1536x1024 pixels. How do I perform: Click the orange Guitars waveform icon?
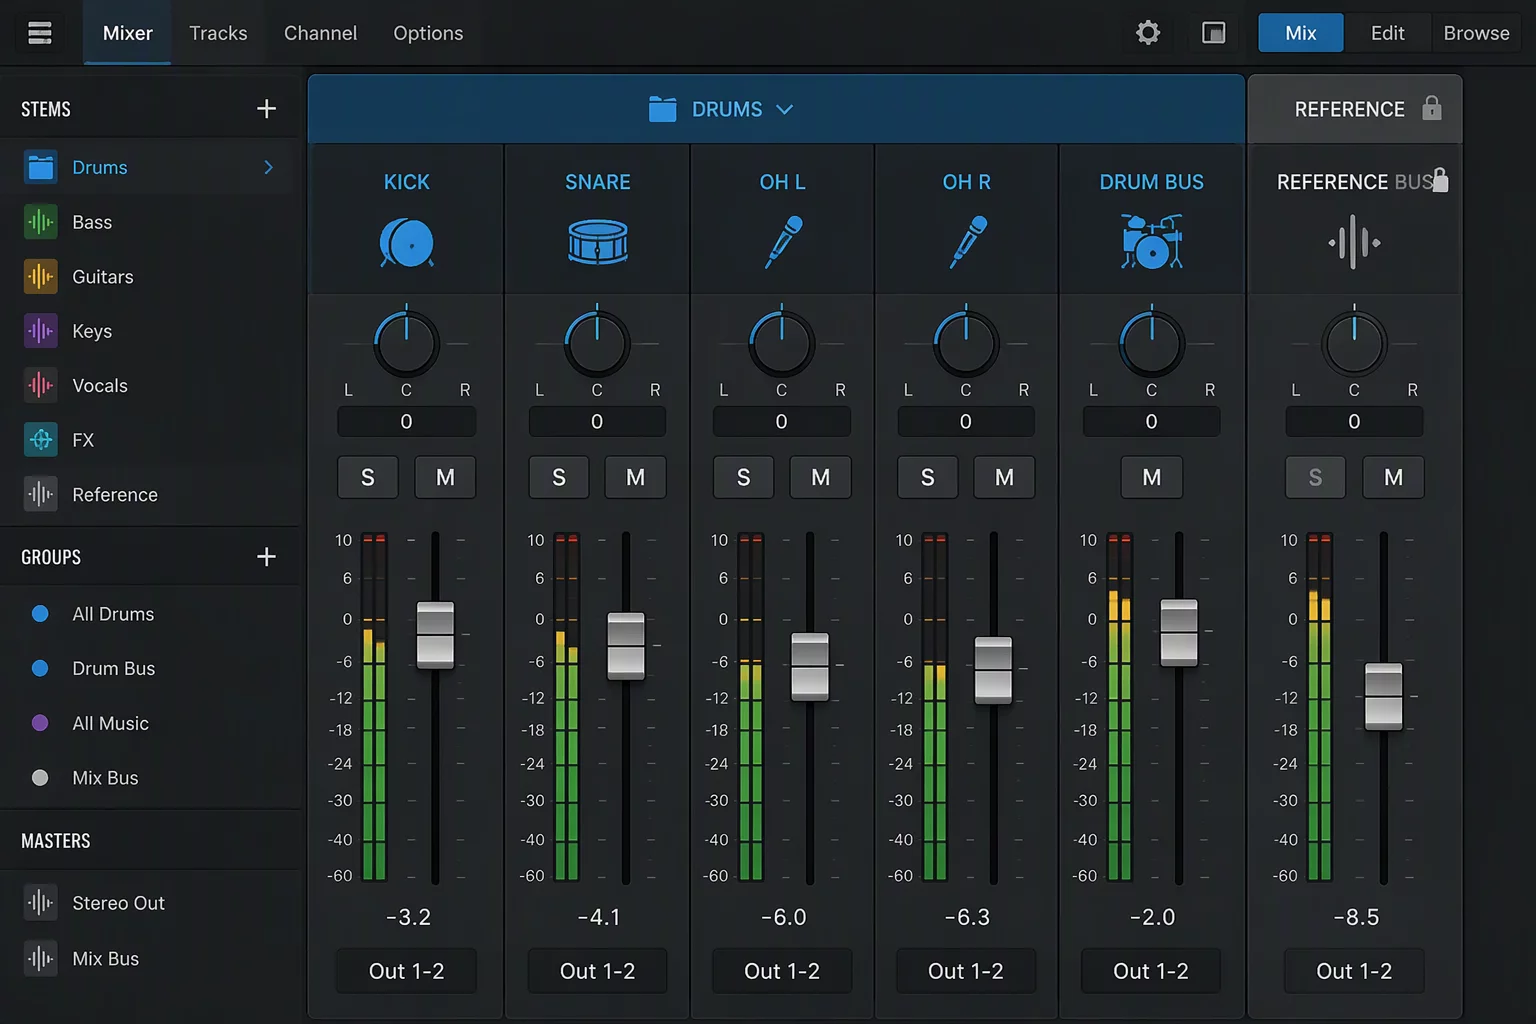(x=41, y=276)
